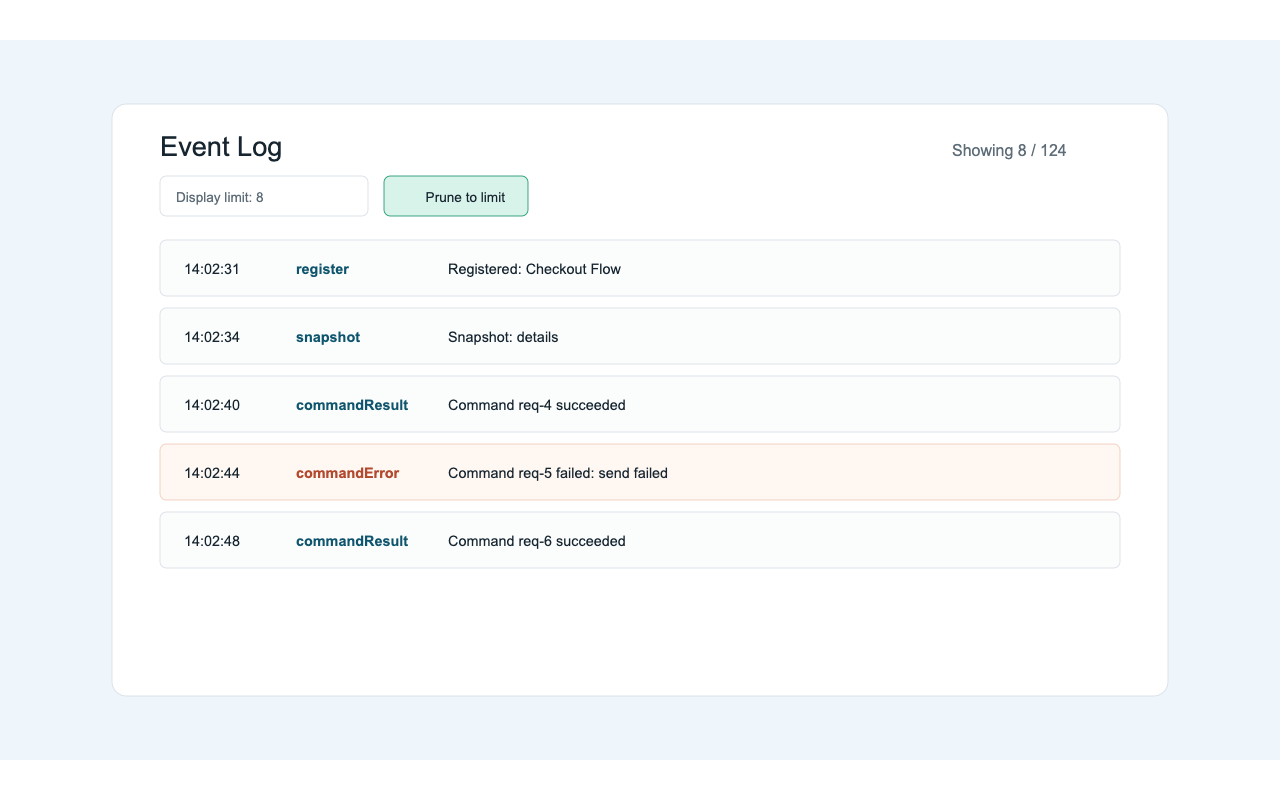Click the snapshot type label
This screenshot has width=1280, height=800.
point(327,337)
